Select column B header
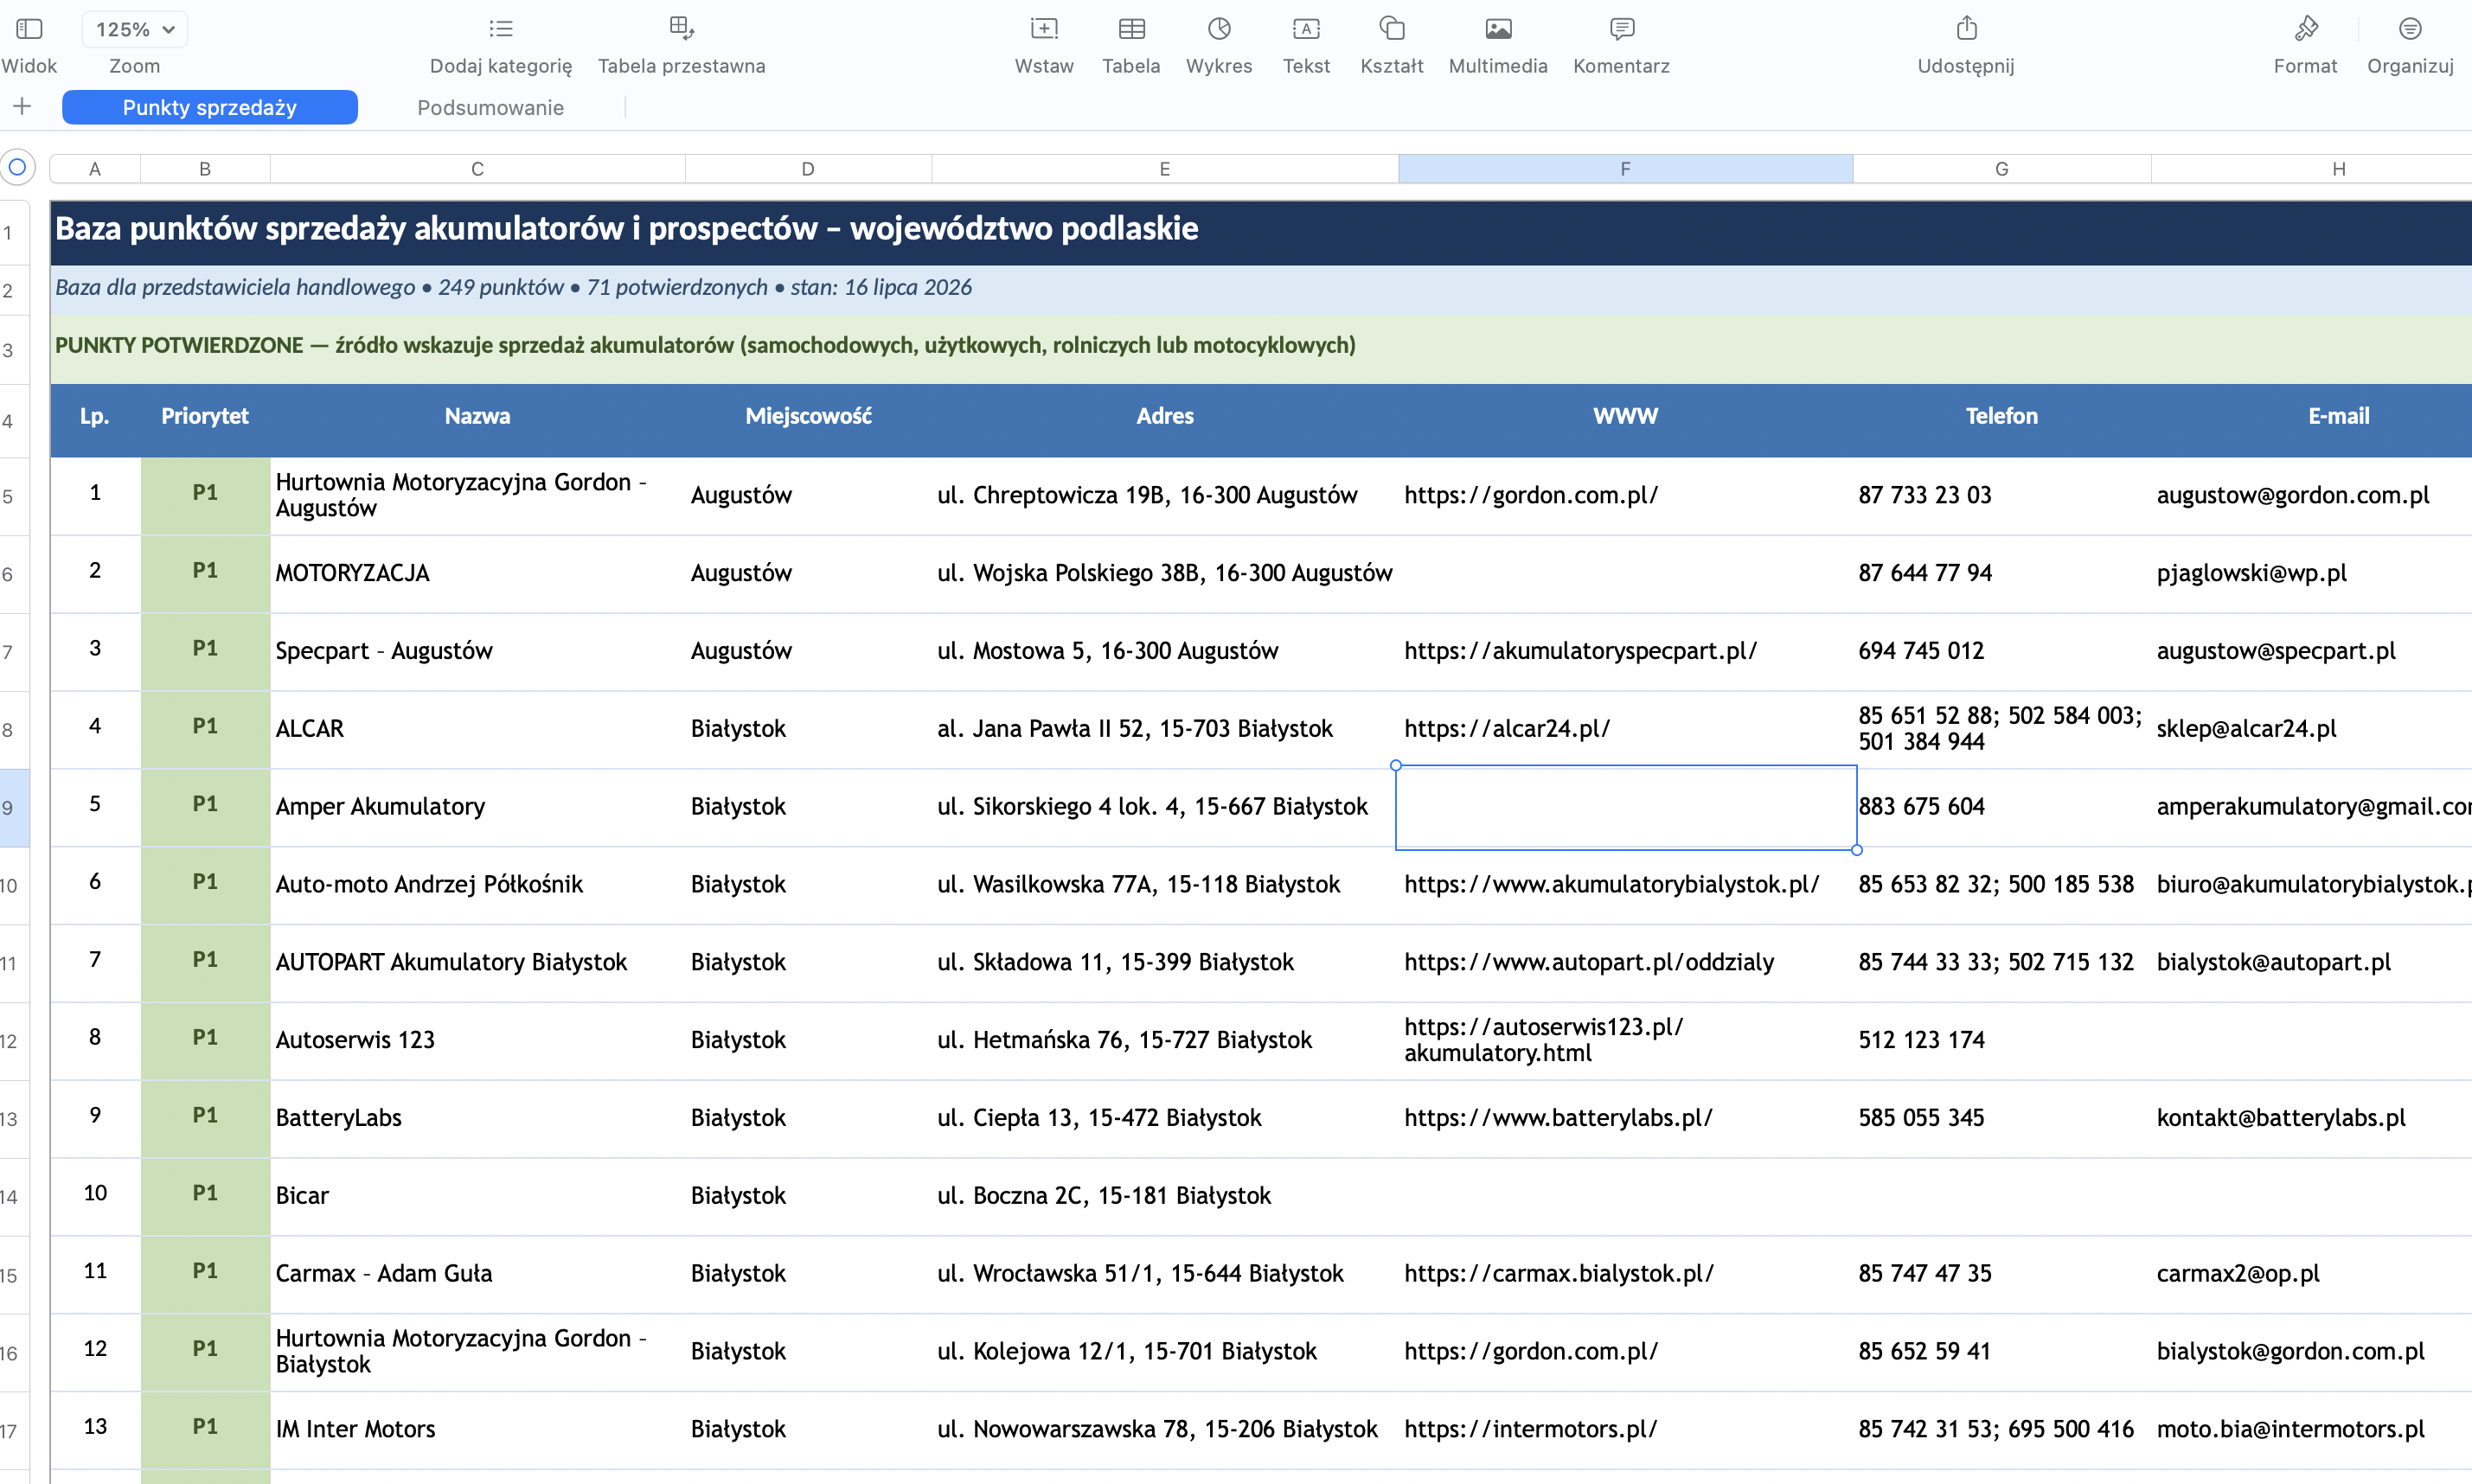 coord(205,169)
